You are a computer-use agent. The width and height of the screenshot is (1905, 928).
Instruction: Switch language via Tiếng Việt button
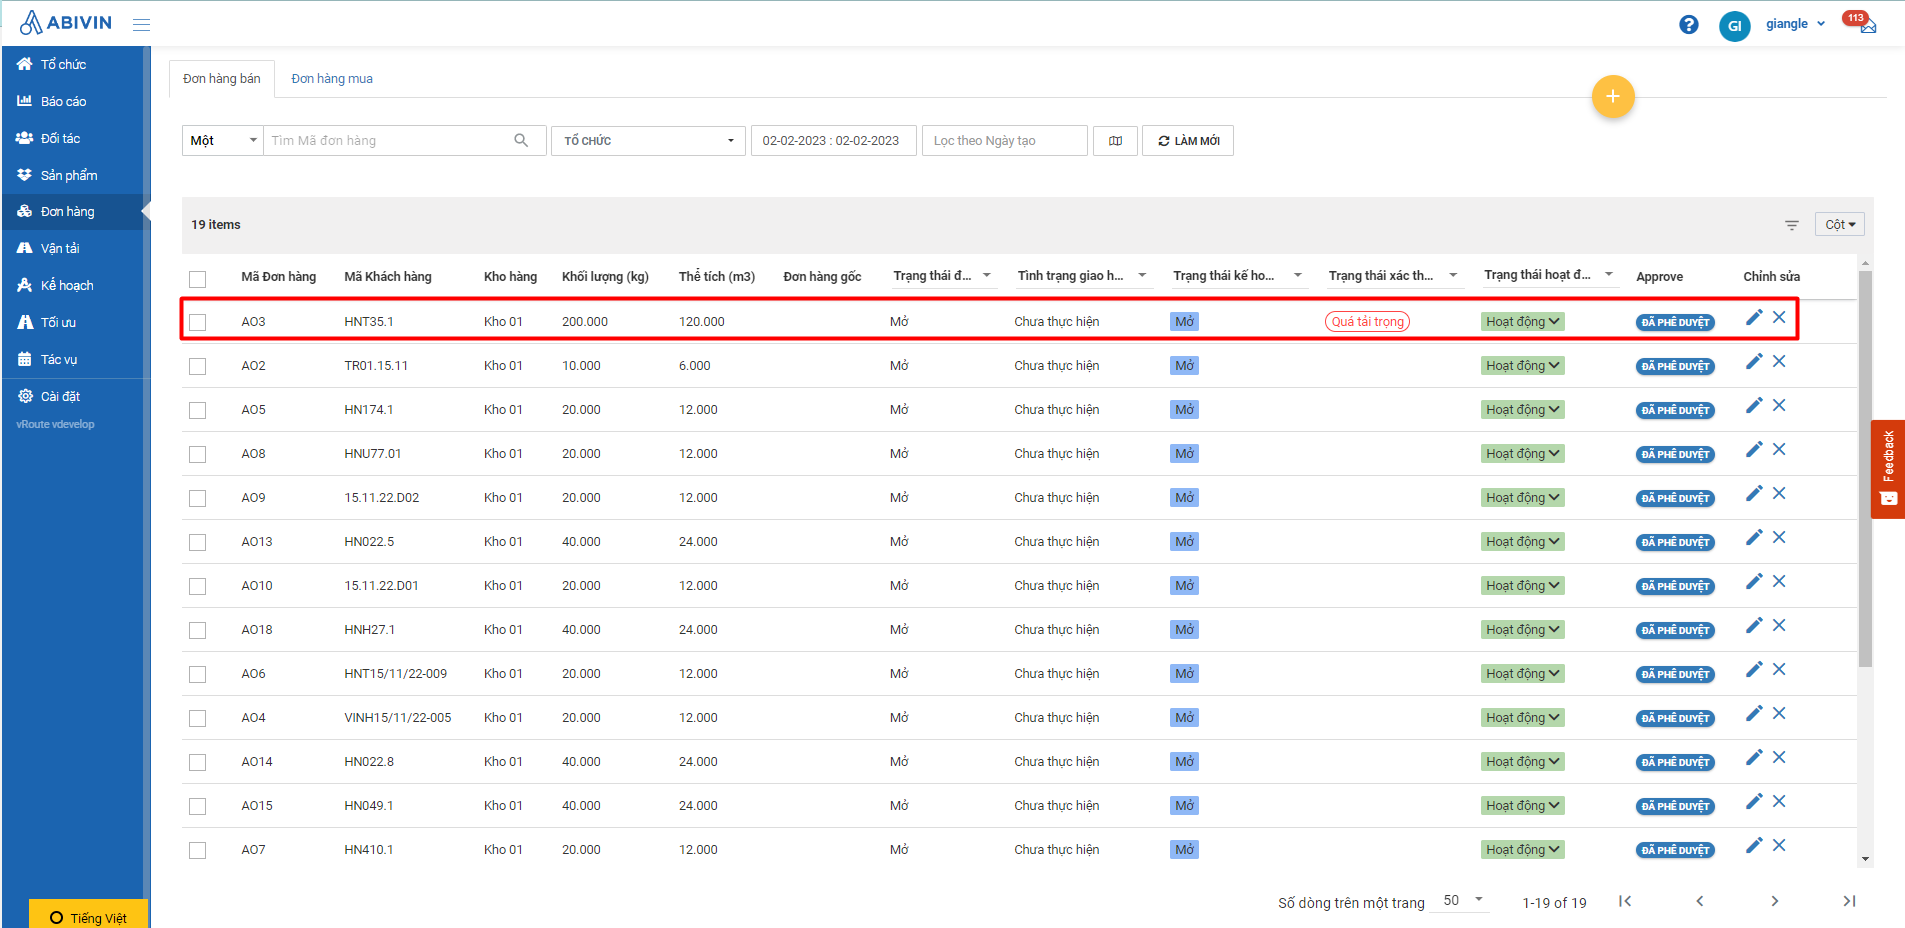click(88, 916)
